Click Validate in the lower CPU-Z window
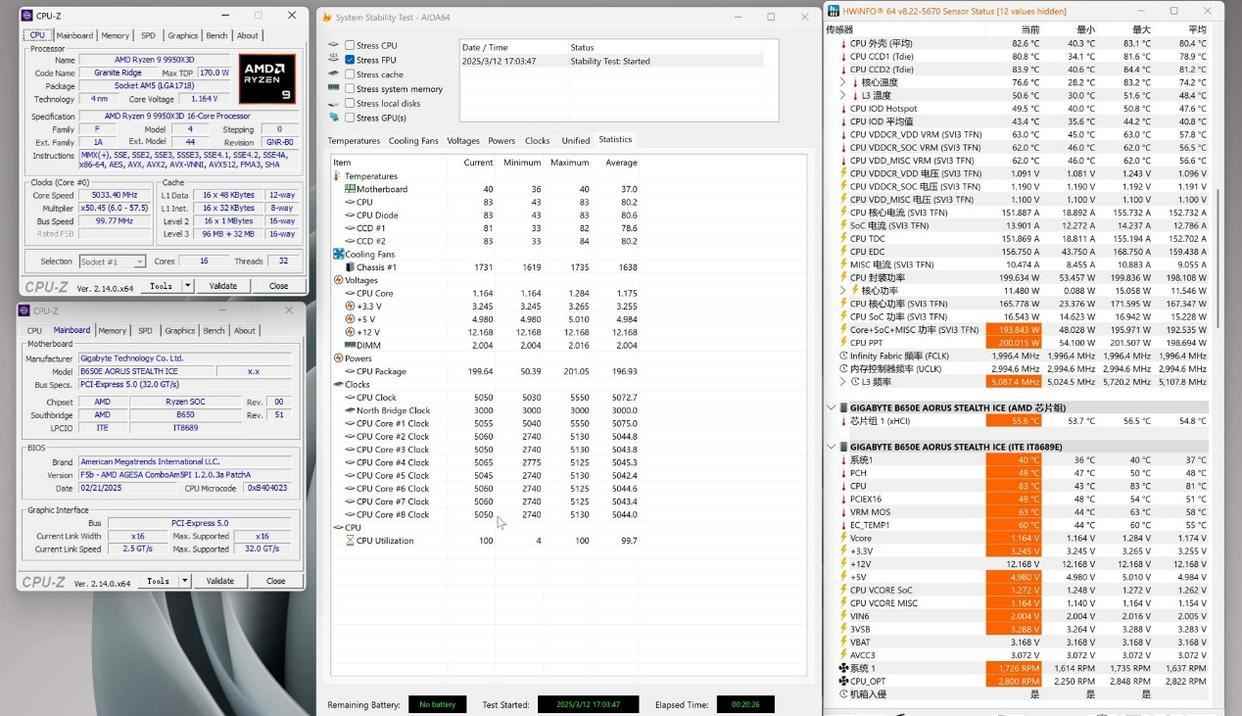The width and height of the screenshot is (1242, 716). [220, 580]
